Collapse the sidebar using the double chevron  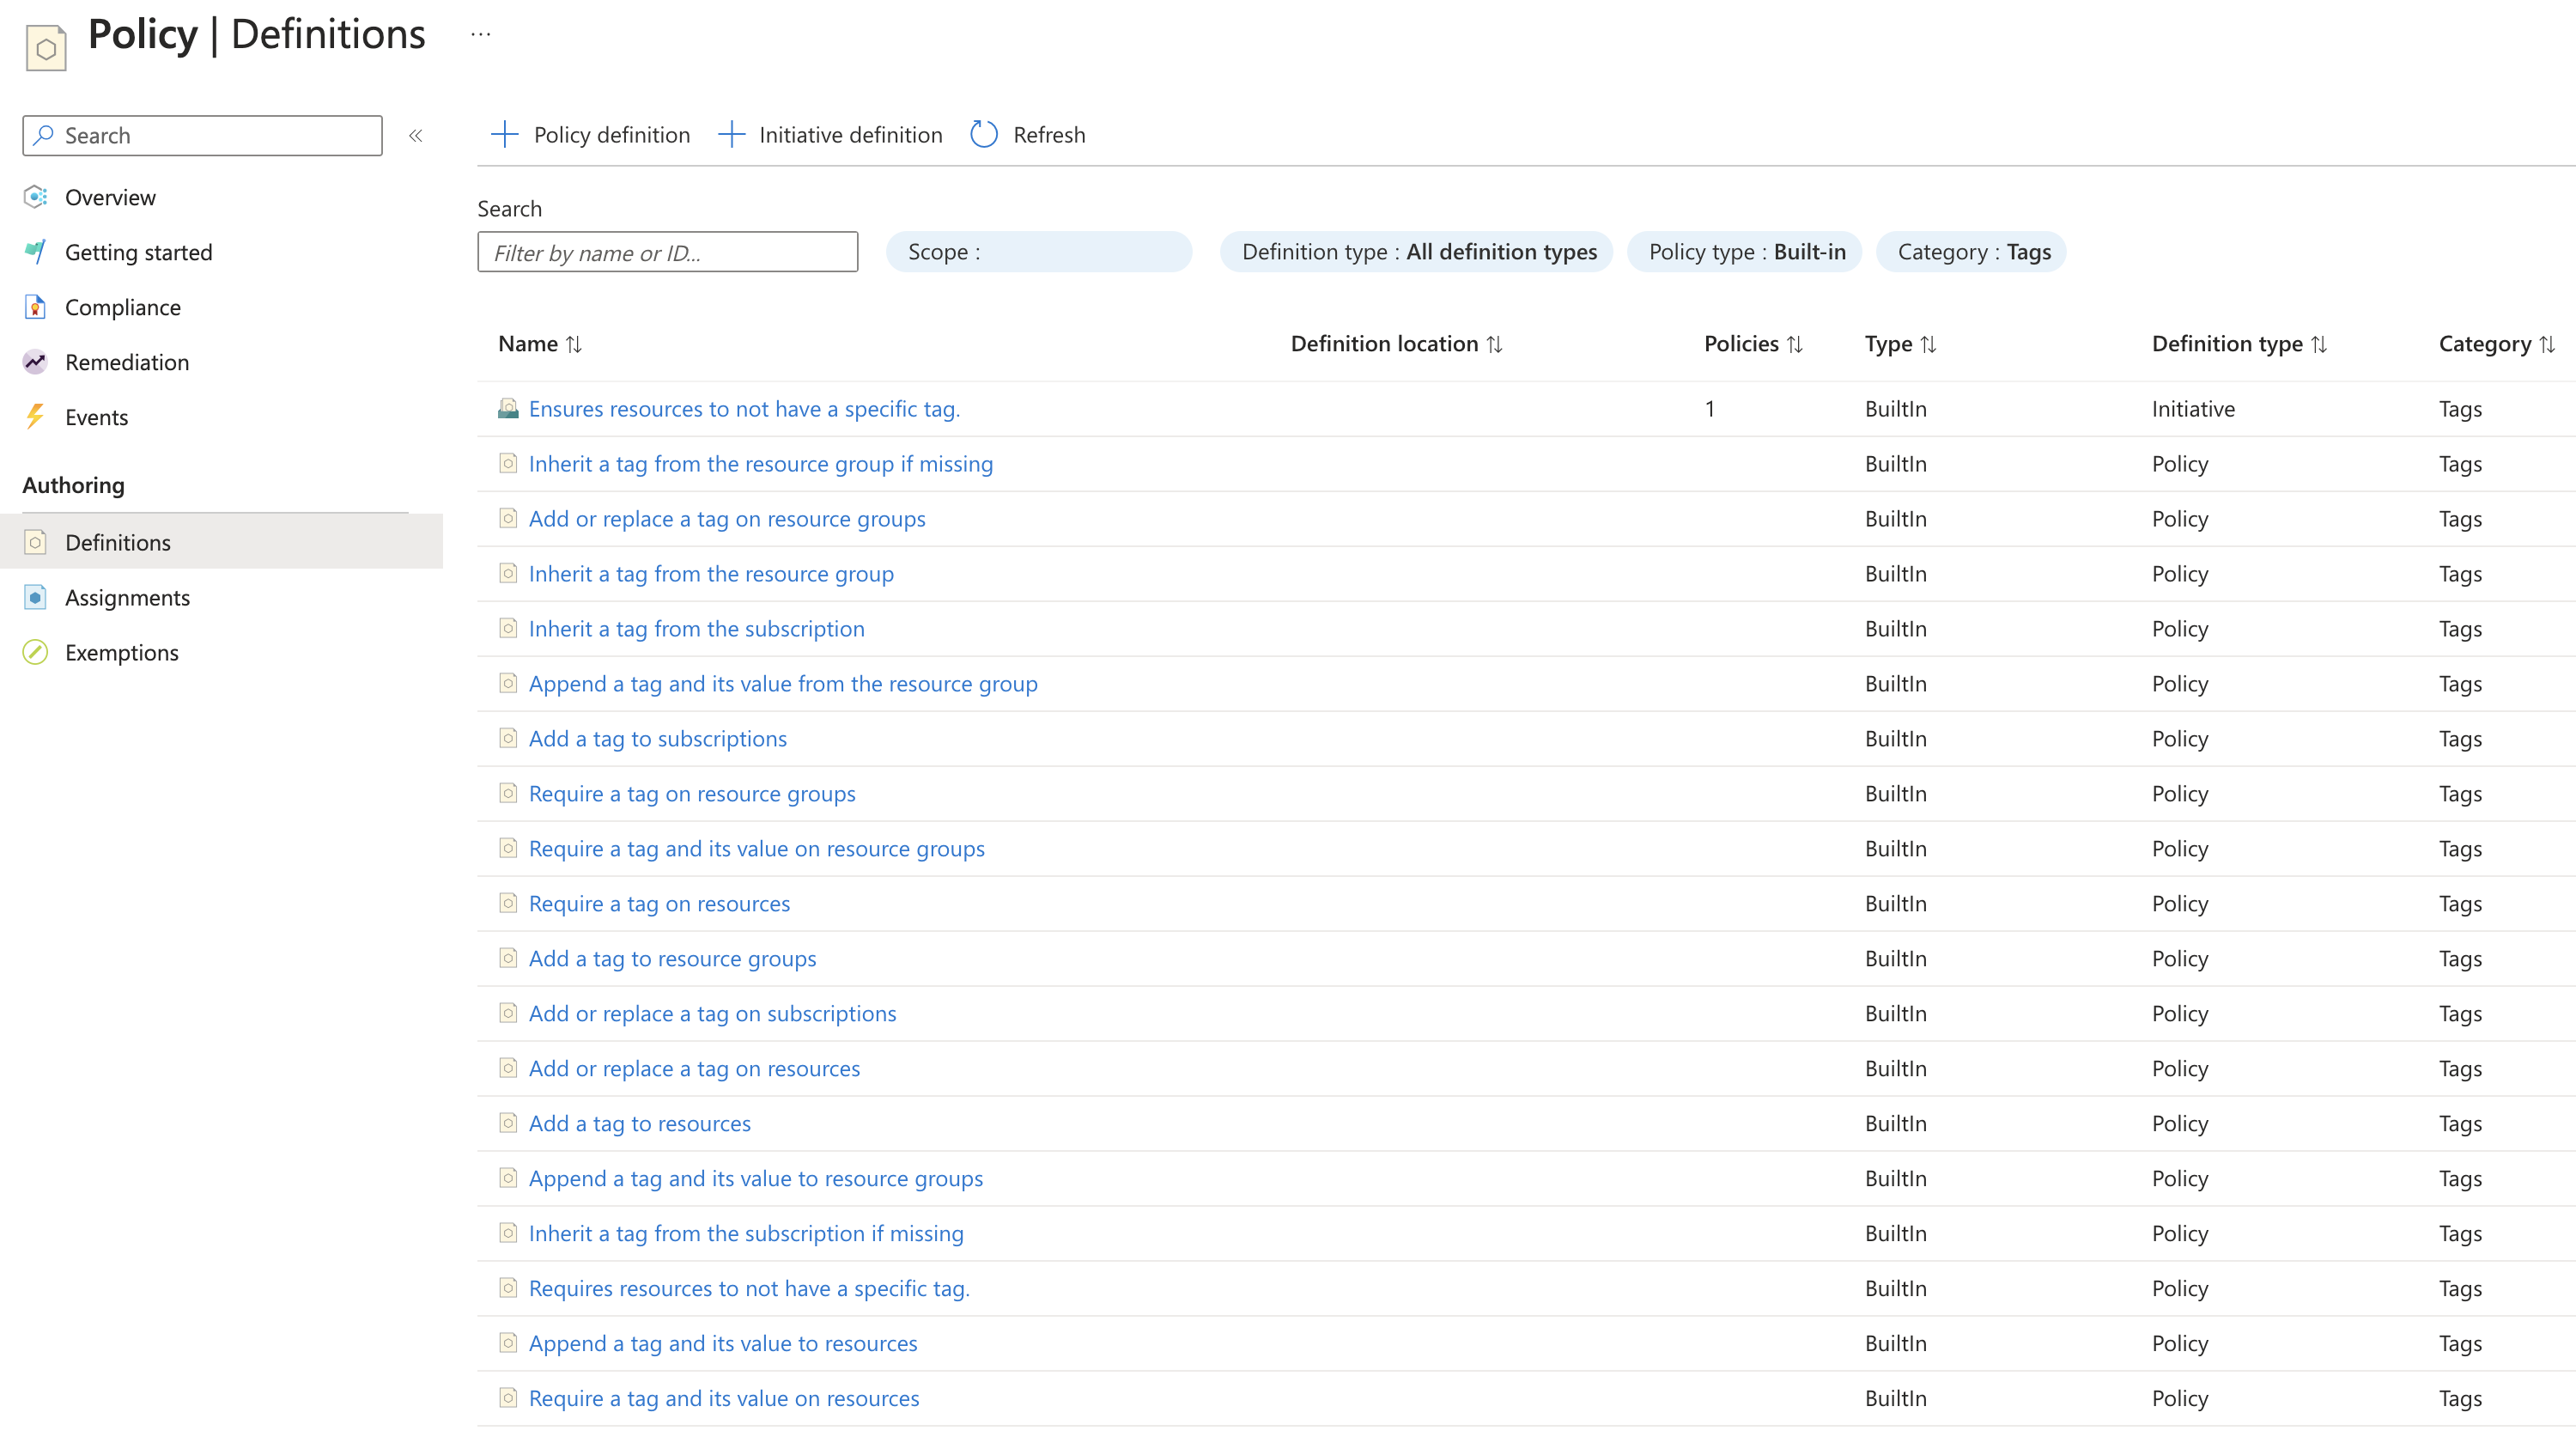tap(416, 135)
